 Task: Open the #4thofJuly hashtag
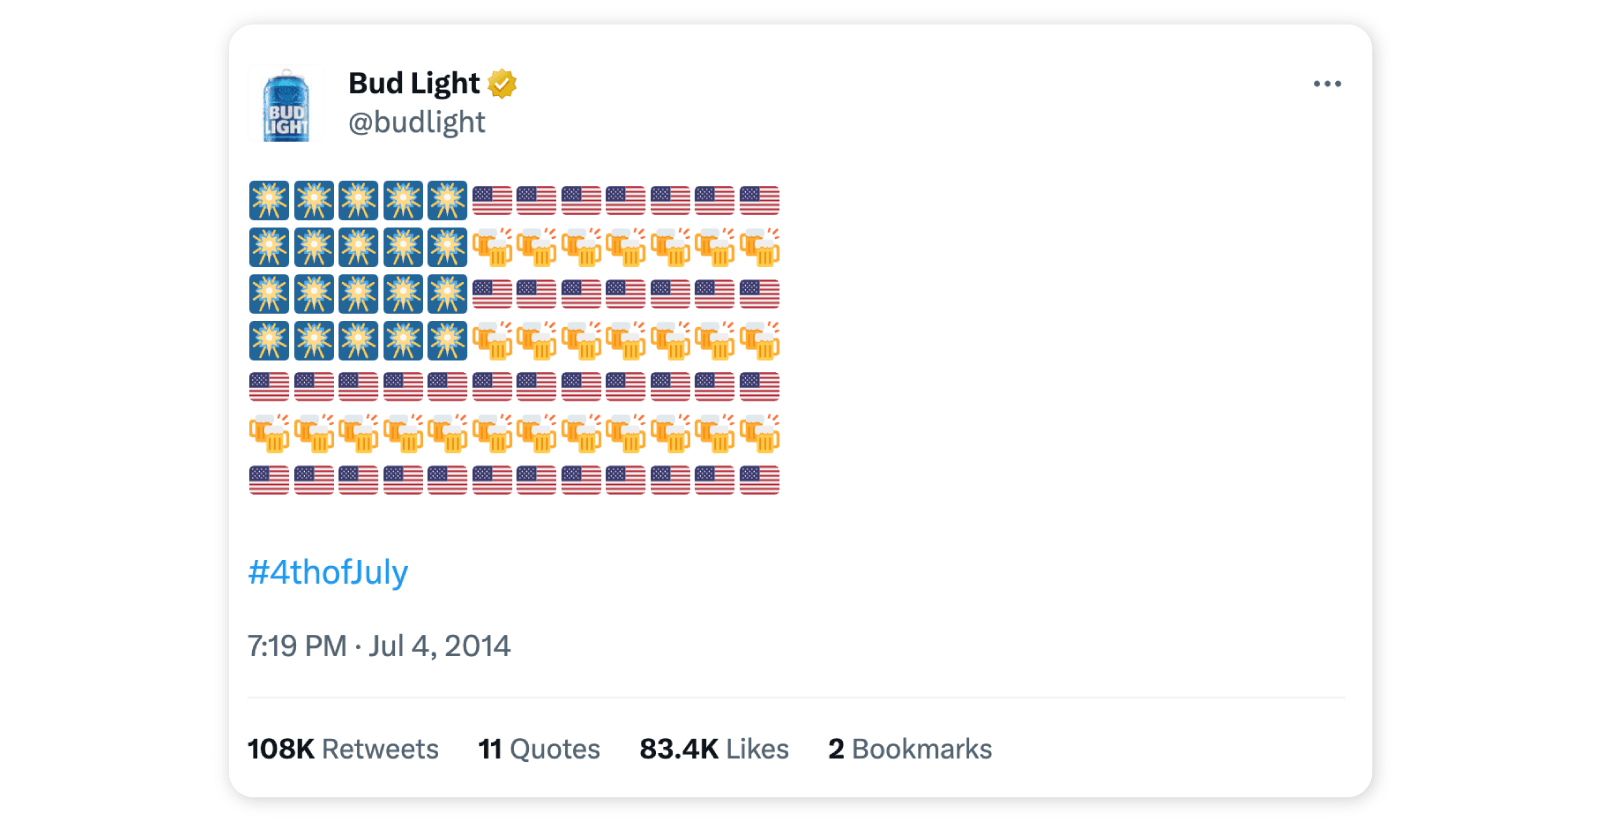coord(328,572)
